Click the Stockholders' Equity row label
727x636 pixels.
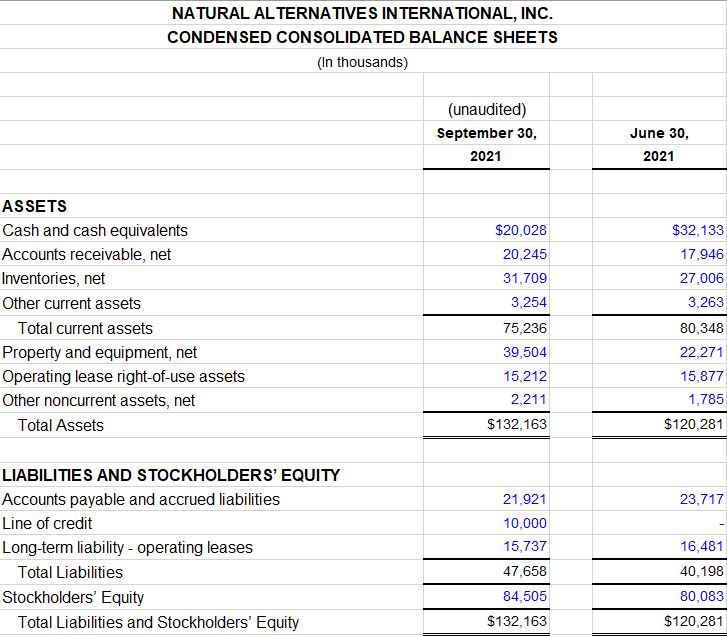[x=73, y=598]
